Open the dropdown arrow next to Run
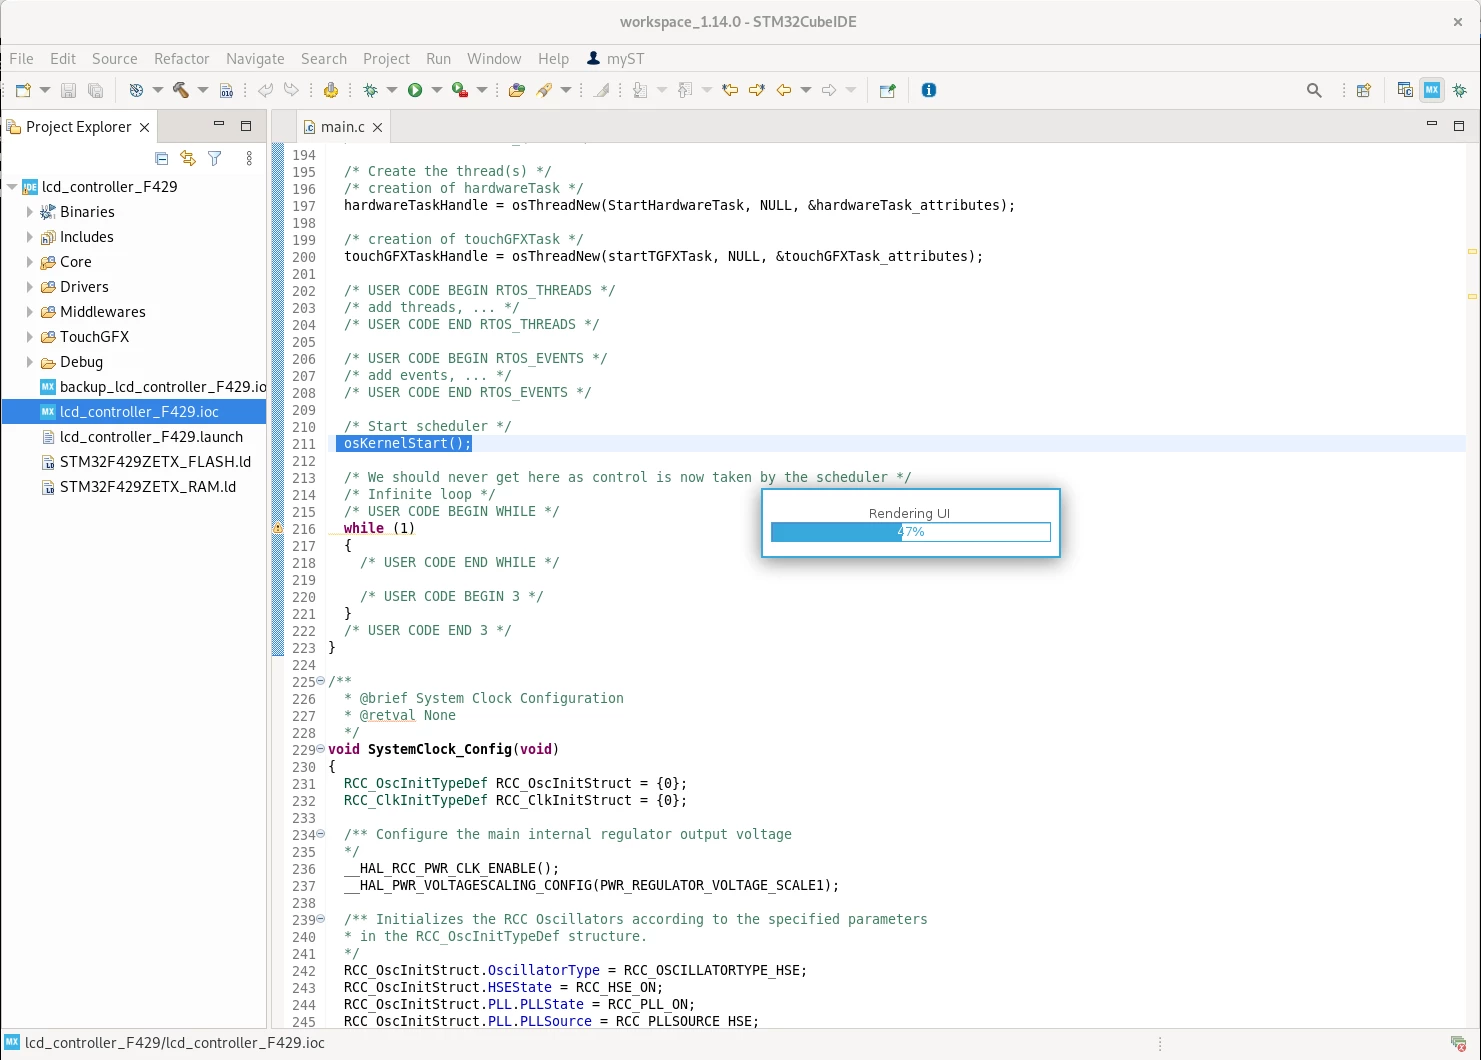 tap(437, 90)
